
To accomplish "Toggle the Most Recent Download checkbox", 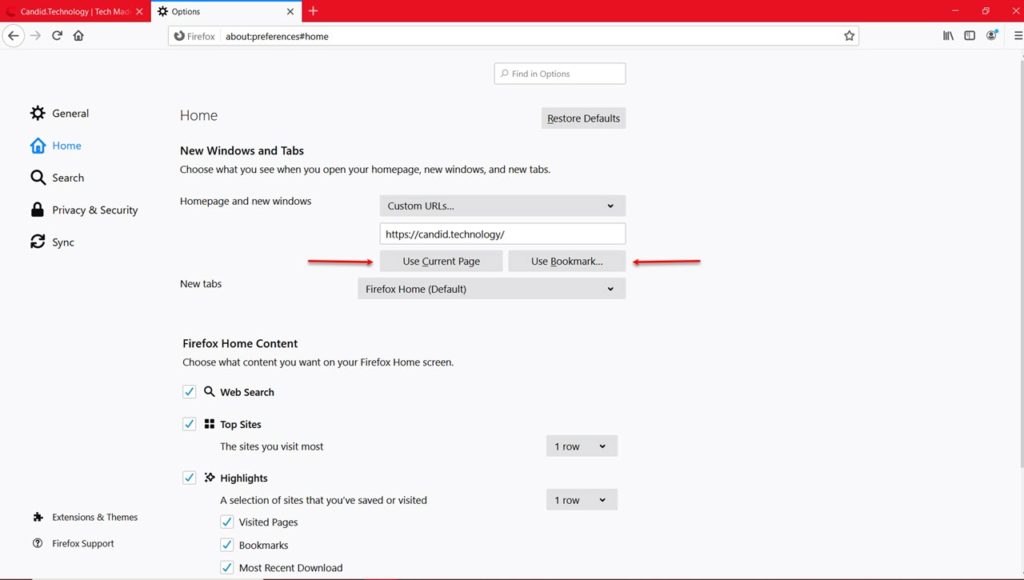I will [x=227, y=568].
